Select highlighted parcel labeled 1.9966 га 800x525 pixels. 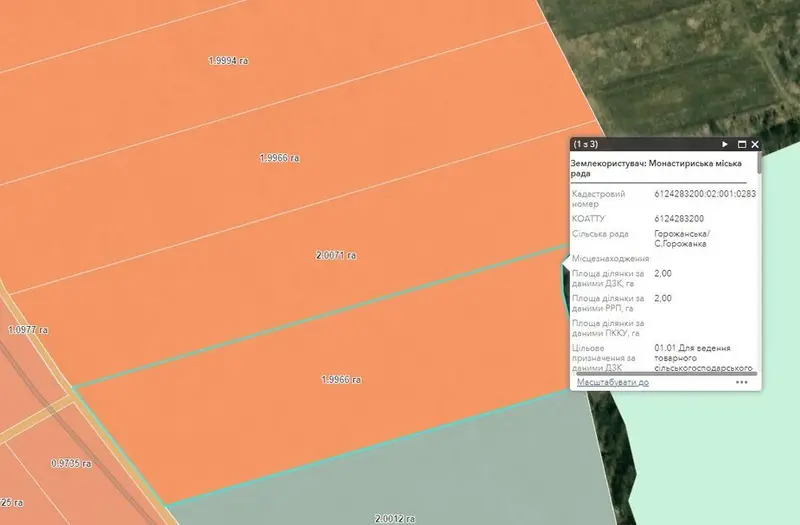341,380
